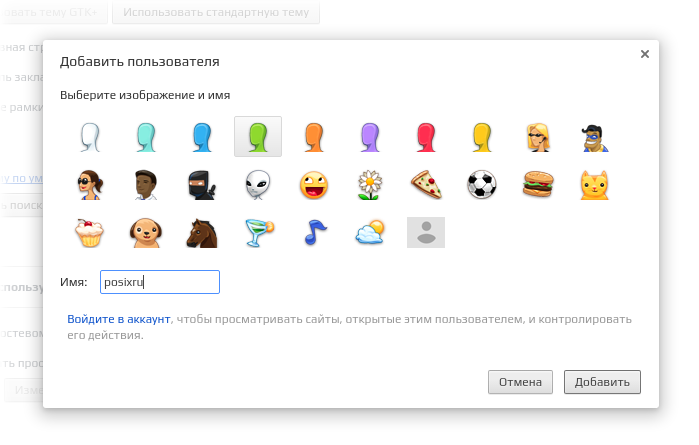
Task: Pick the blue silhouette avatar
Action: tap(202, 137)
